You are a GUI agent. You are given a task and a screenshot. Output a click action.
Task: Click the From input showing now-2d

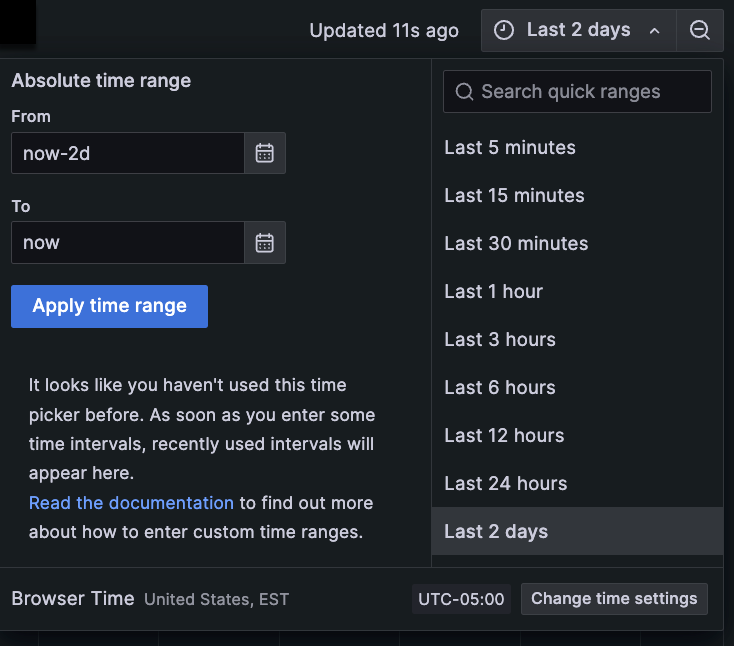[127, 153]
